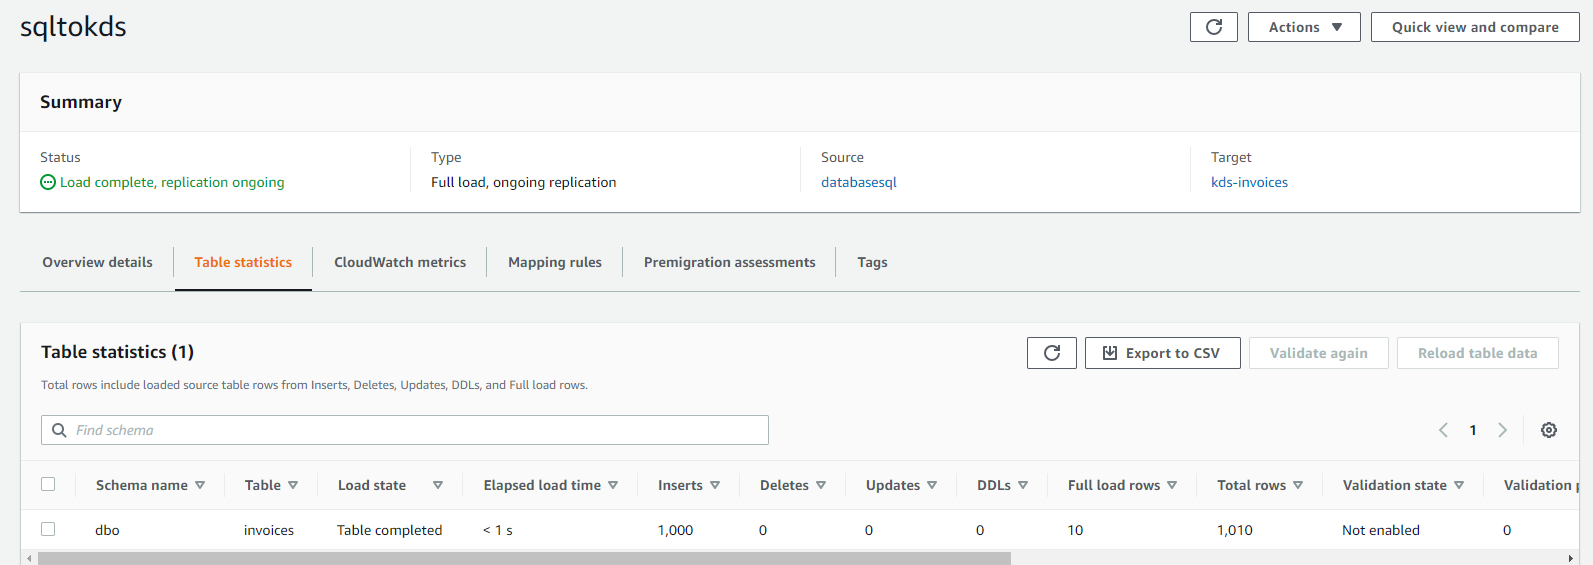
Task: Open the kds-invoices target link
Action: [x=1248, y=182]
